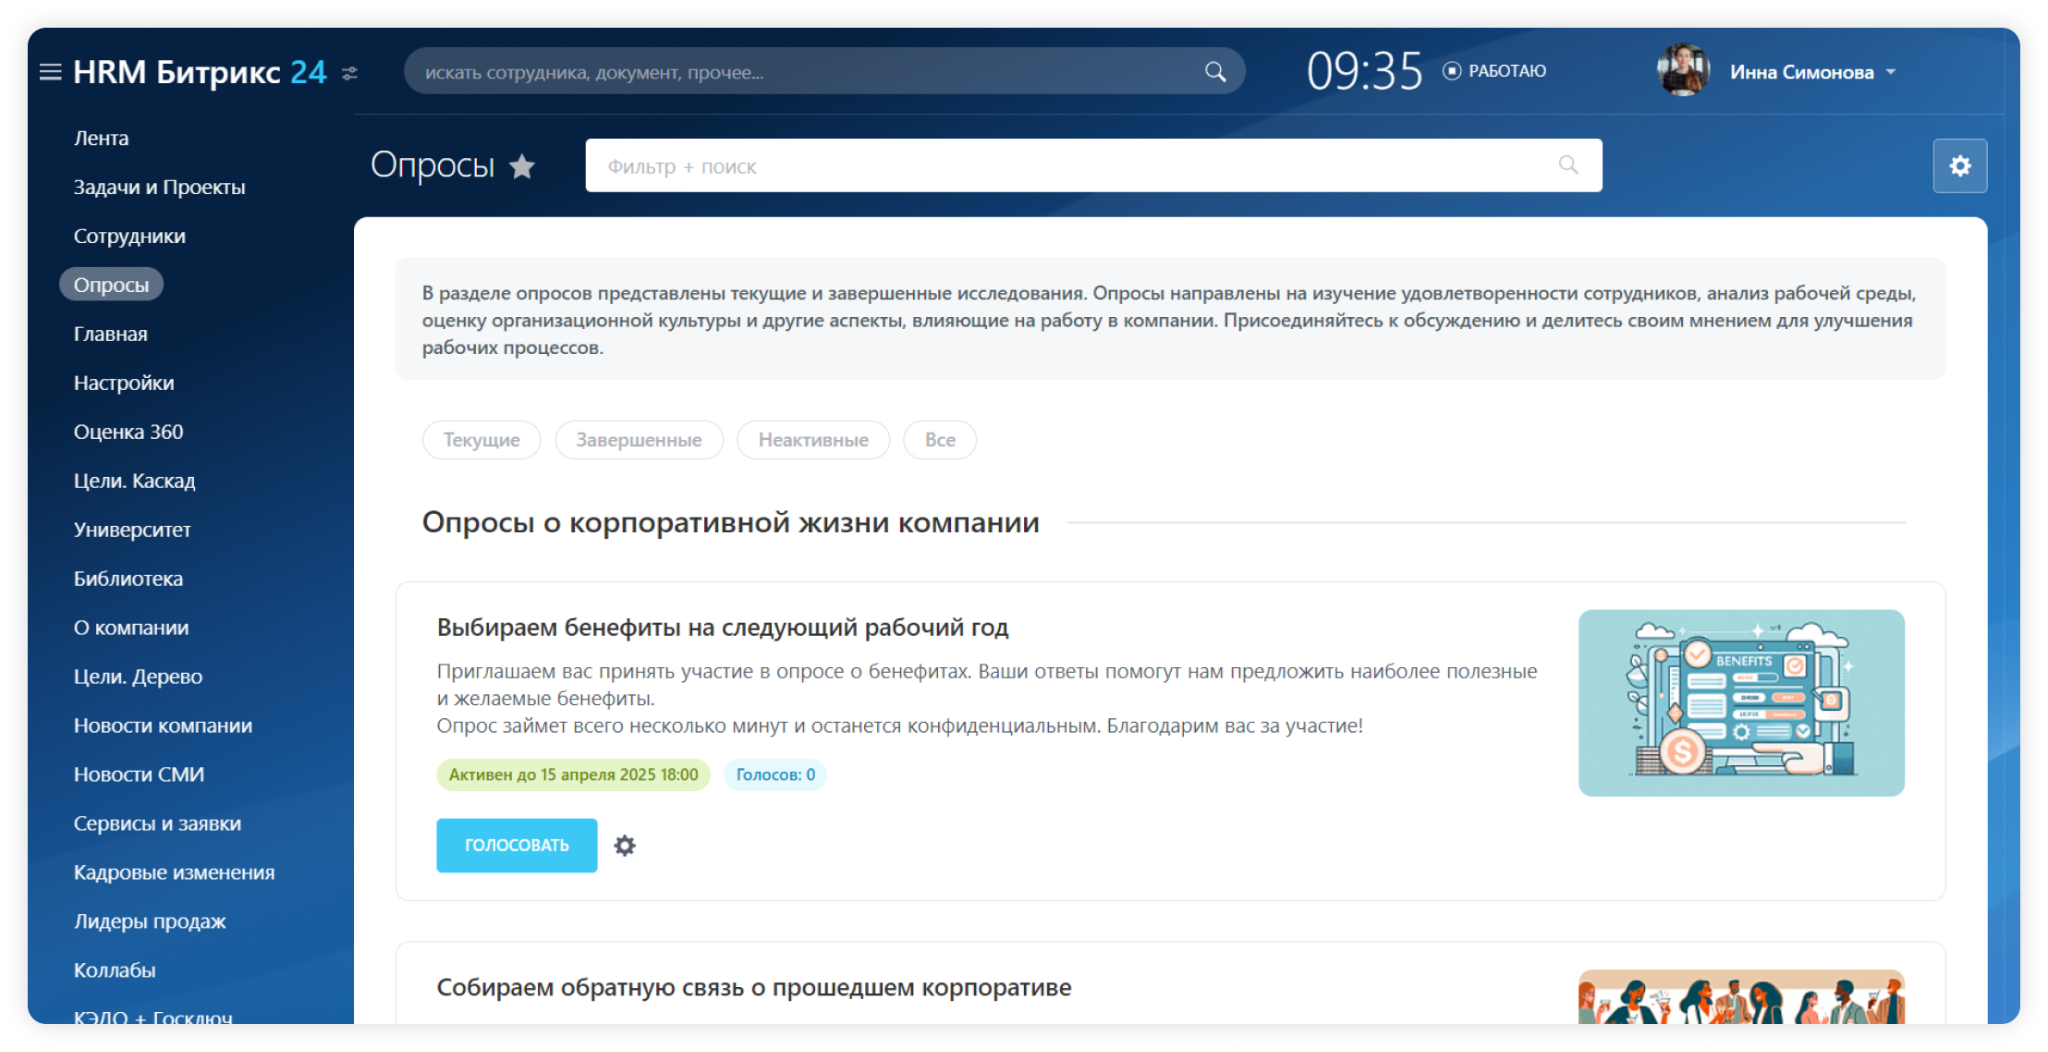Open Цели. Дерево in sidebar
Screen dimensions: 2048x1052
pyautogui.click(x=138, y=677)
